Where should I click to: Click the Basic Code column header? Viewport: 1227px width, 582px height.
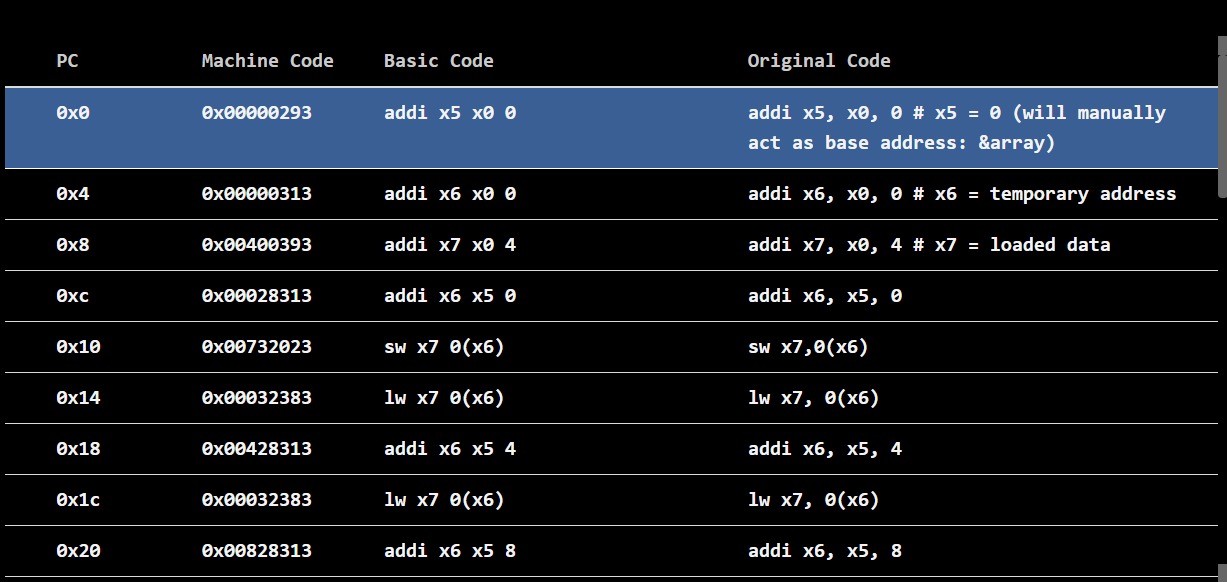(438, 61)
